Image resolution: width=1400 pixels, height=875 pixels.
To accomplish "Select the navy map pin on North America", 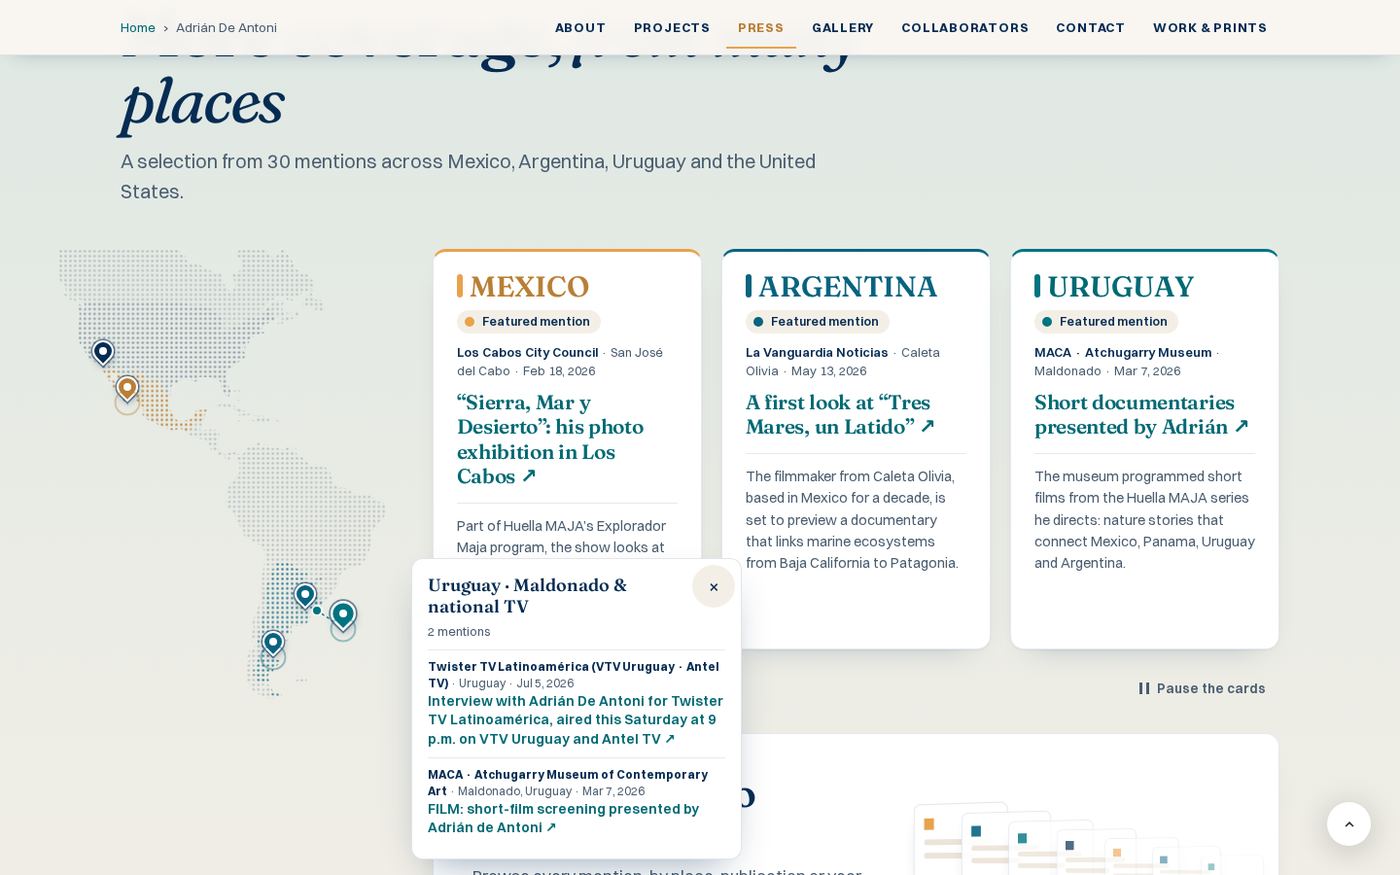I will (103, 352).
